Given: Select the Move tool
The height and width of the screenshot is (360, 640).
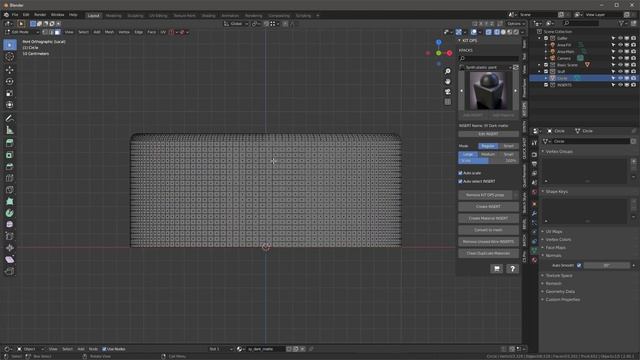Looking at the screenshot, I should tap(9, 69).
